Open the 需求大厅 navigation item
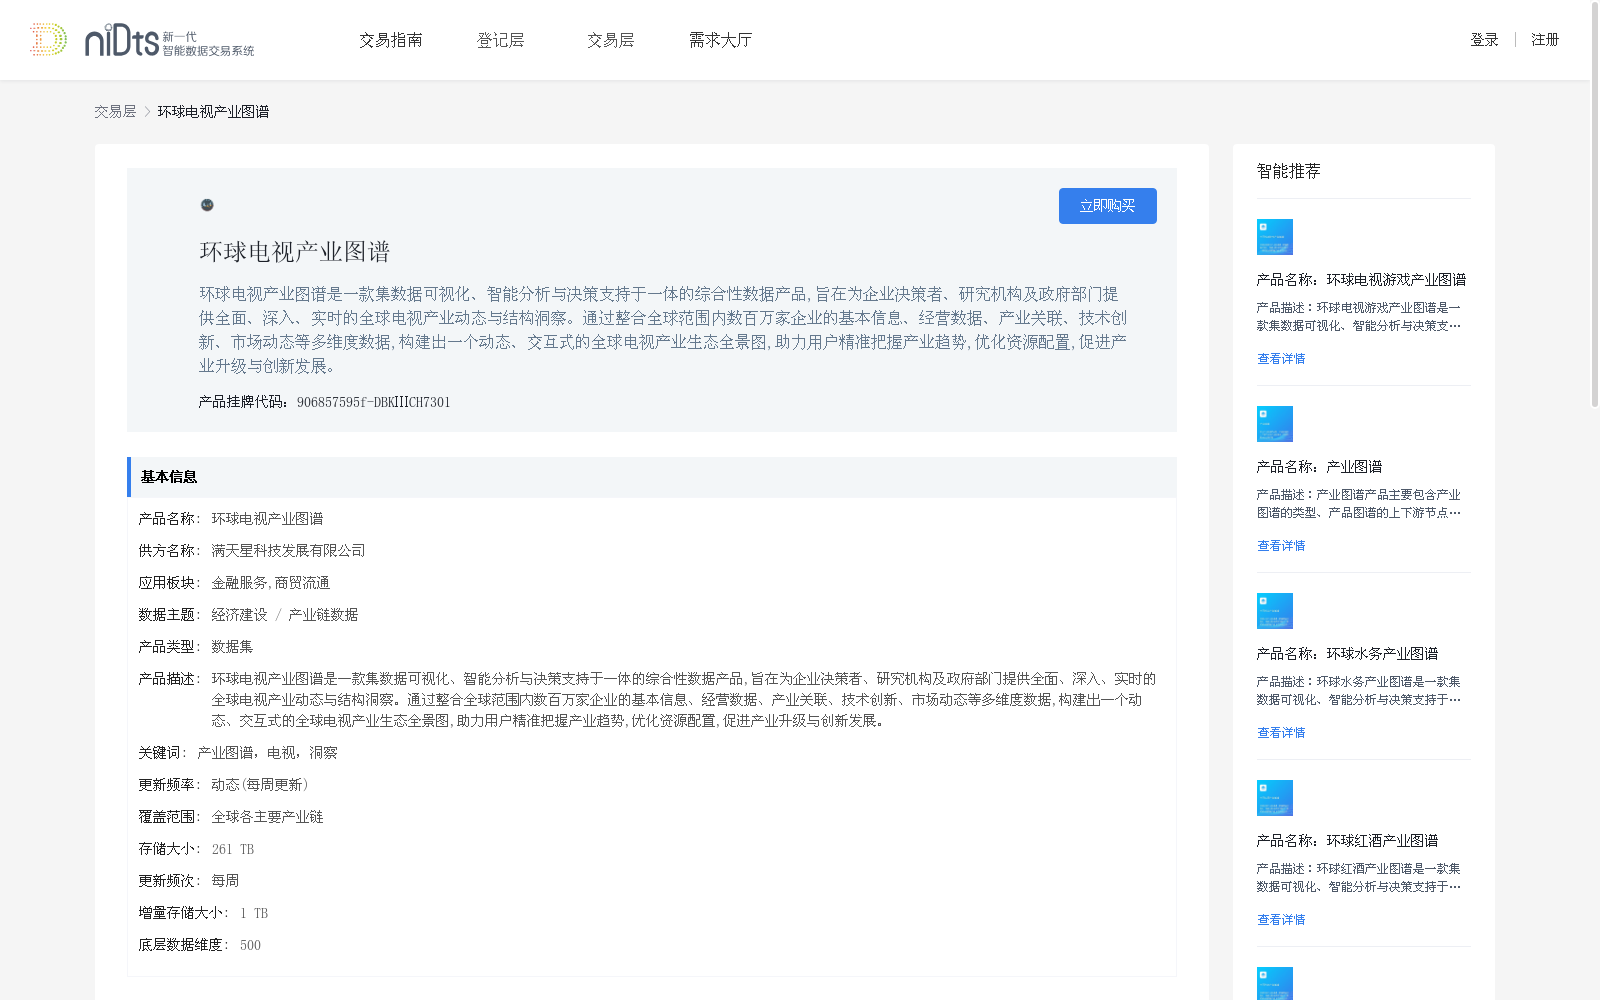 tap(721, 40)
